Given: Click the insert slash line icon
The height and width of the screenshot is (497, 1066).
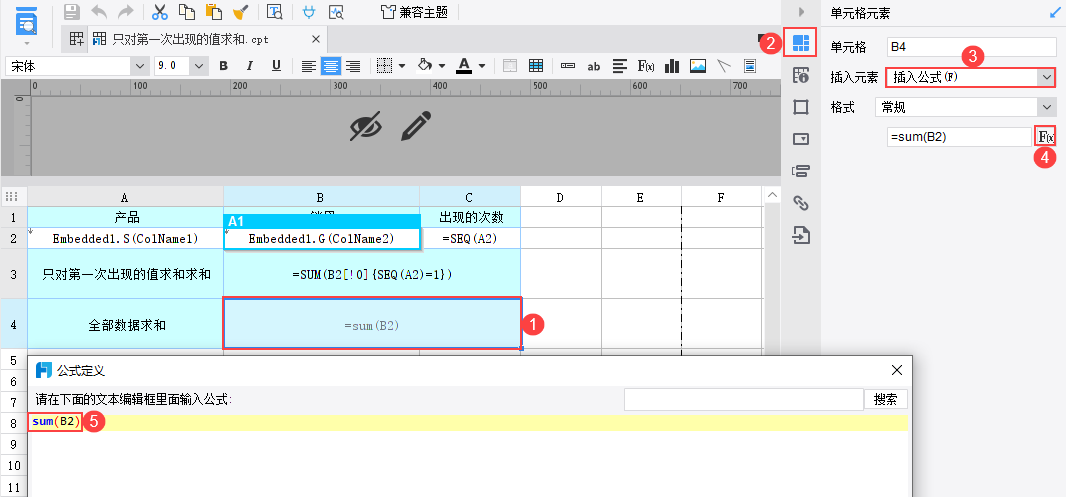Looking at the screenshot, I should 724,65.
